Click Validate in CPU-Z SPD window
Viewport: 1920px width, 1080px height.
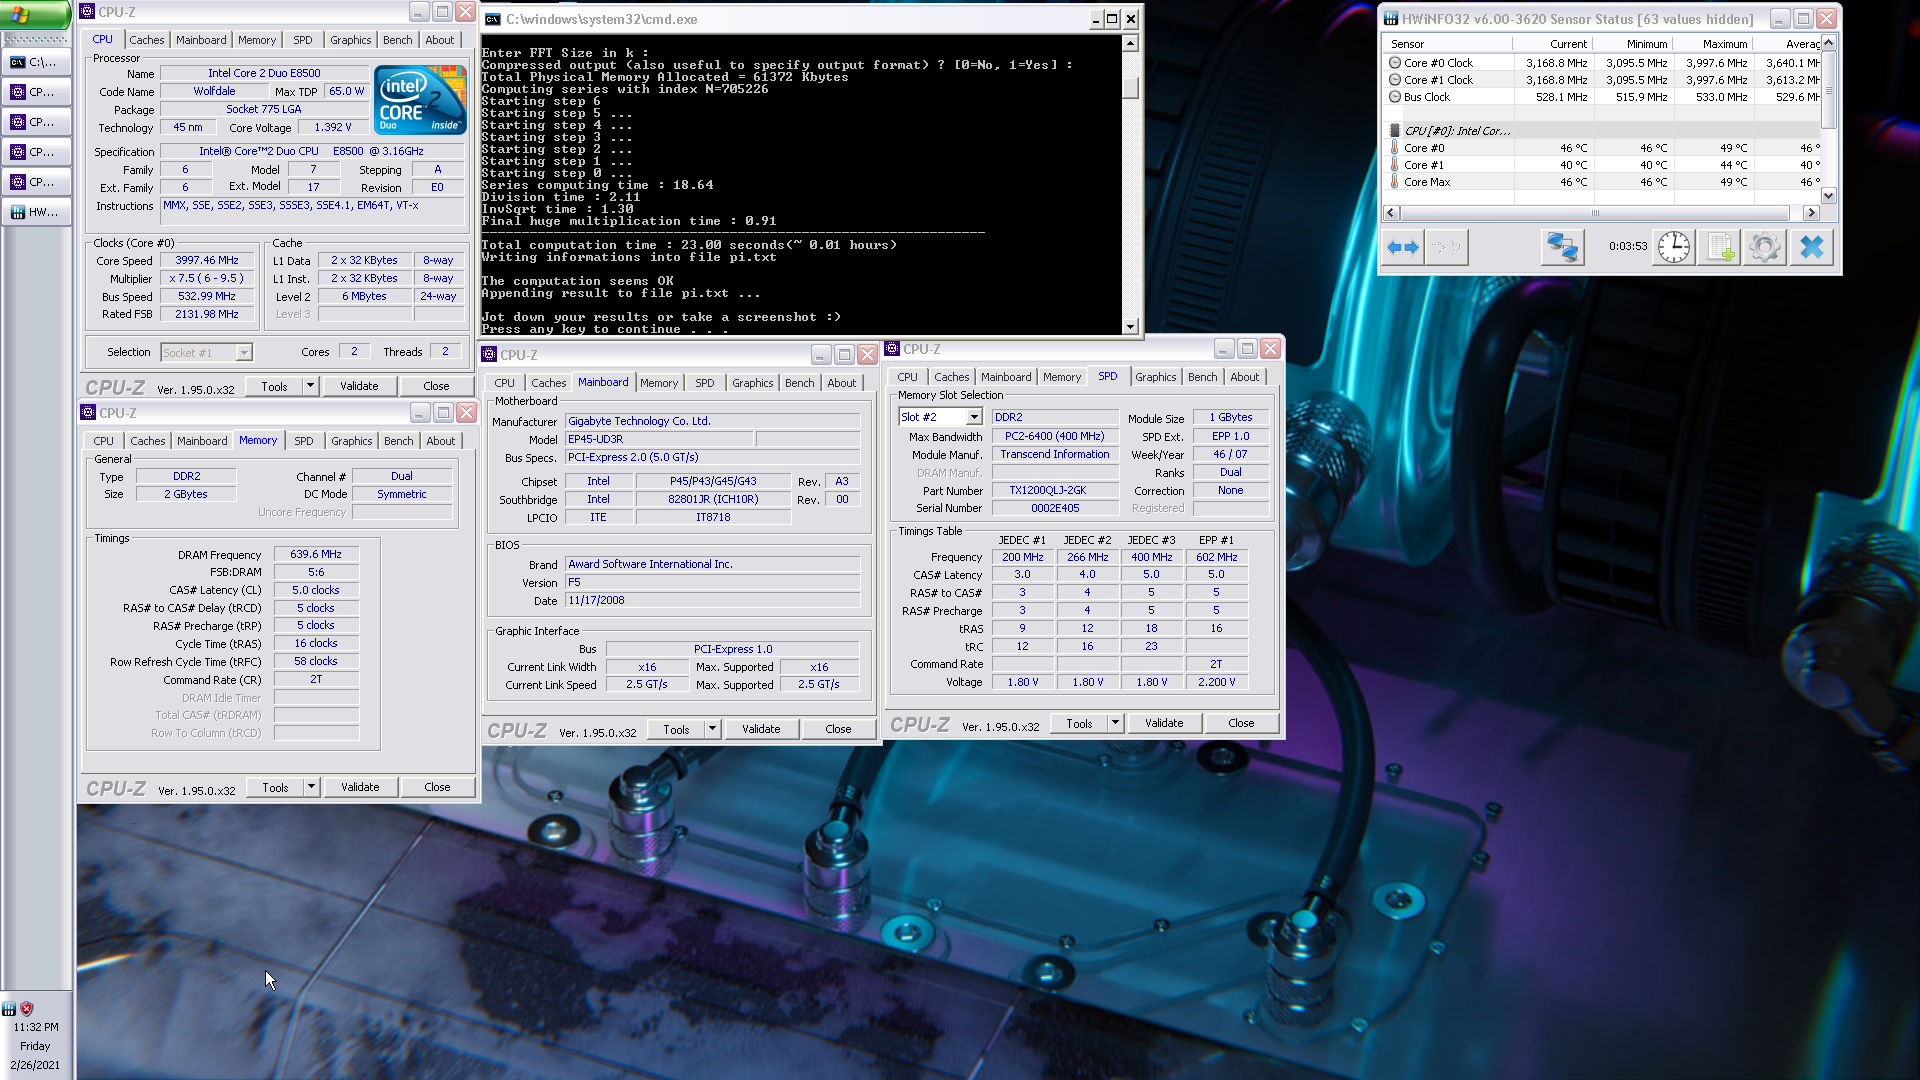(1164, 723)
